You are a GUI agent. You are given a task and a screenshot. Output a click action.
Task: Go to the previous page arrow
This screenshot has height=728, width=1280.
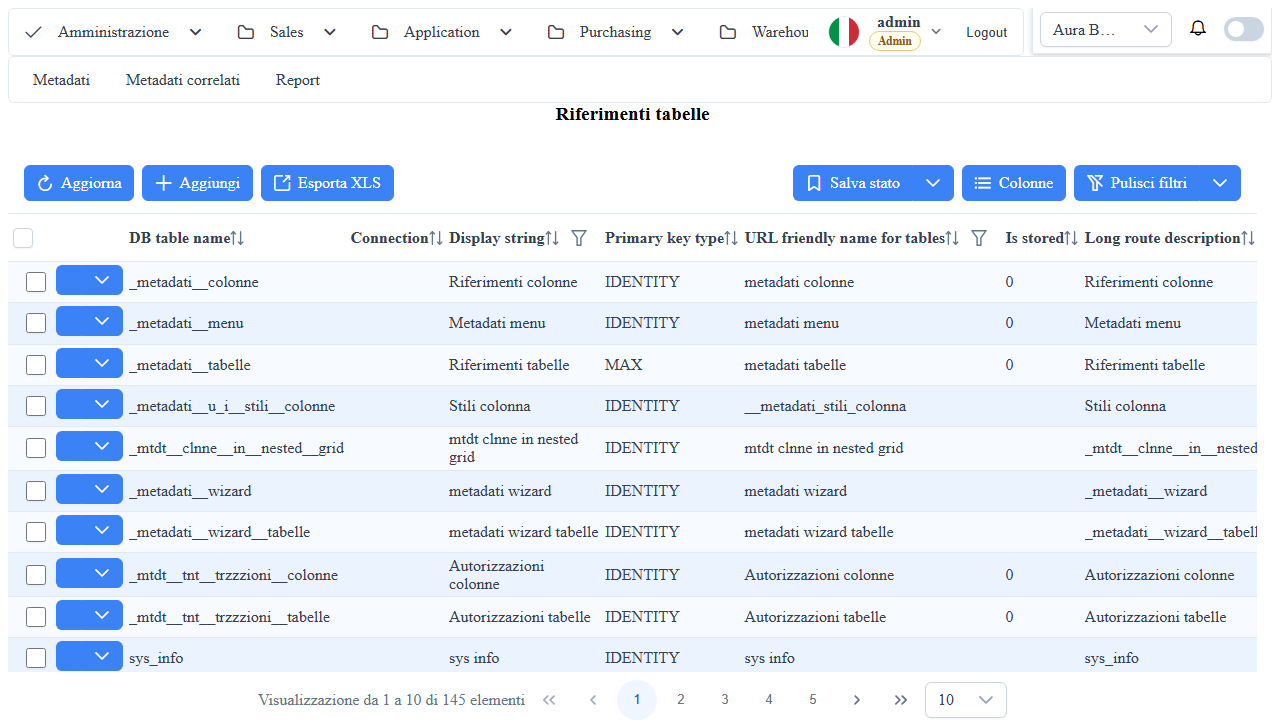coord(593,700)
